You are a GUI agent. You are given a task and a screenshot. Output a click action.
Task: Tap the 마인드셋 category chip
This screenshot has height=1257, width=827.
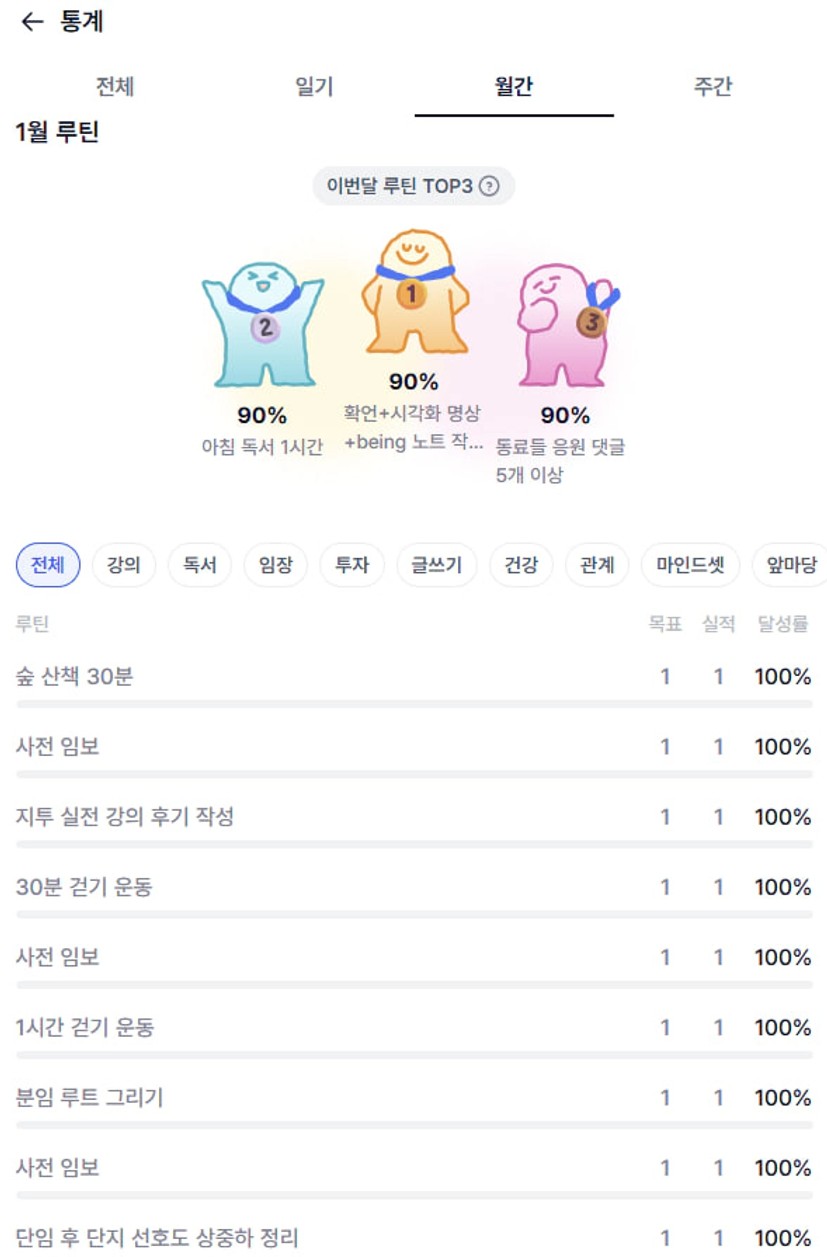[691, 565]
